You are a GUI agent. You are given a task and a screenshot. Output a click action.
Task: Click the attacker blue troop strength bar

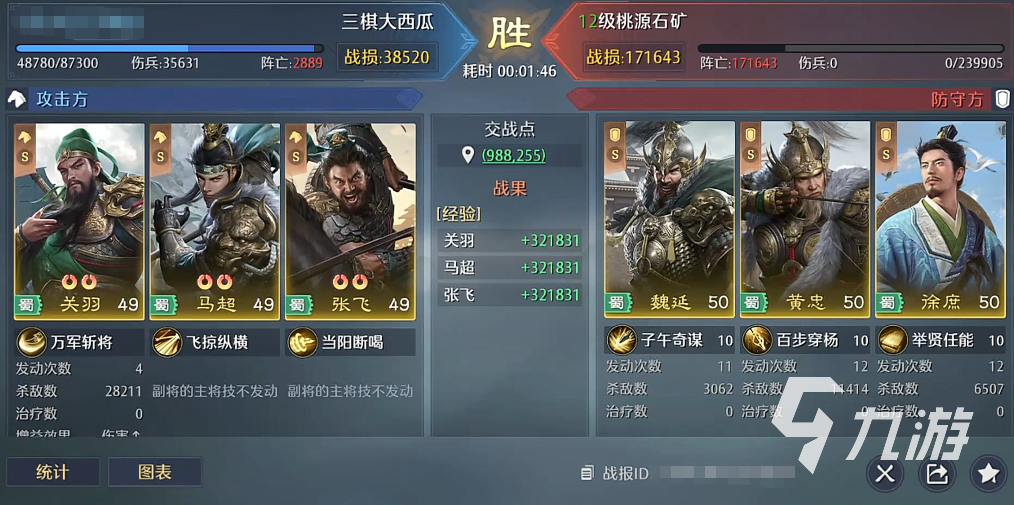169,48
